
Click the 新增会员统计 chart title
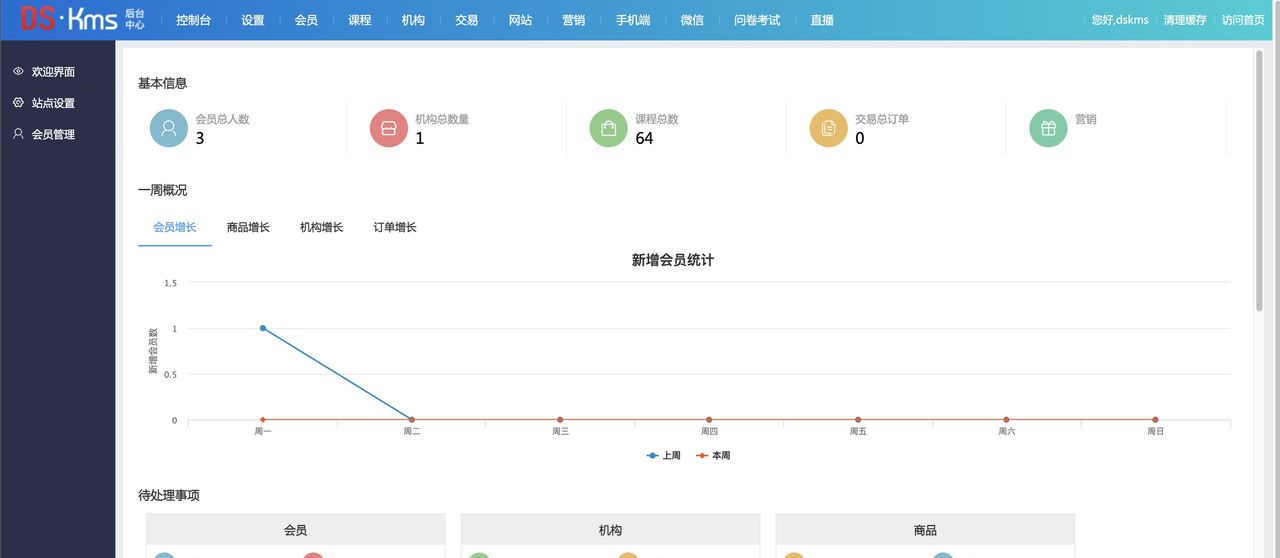[673, 260]
